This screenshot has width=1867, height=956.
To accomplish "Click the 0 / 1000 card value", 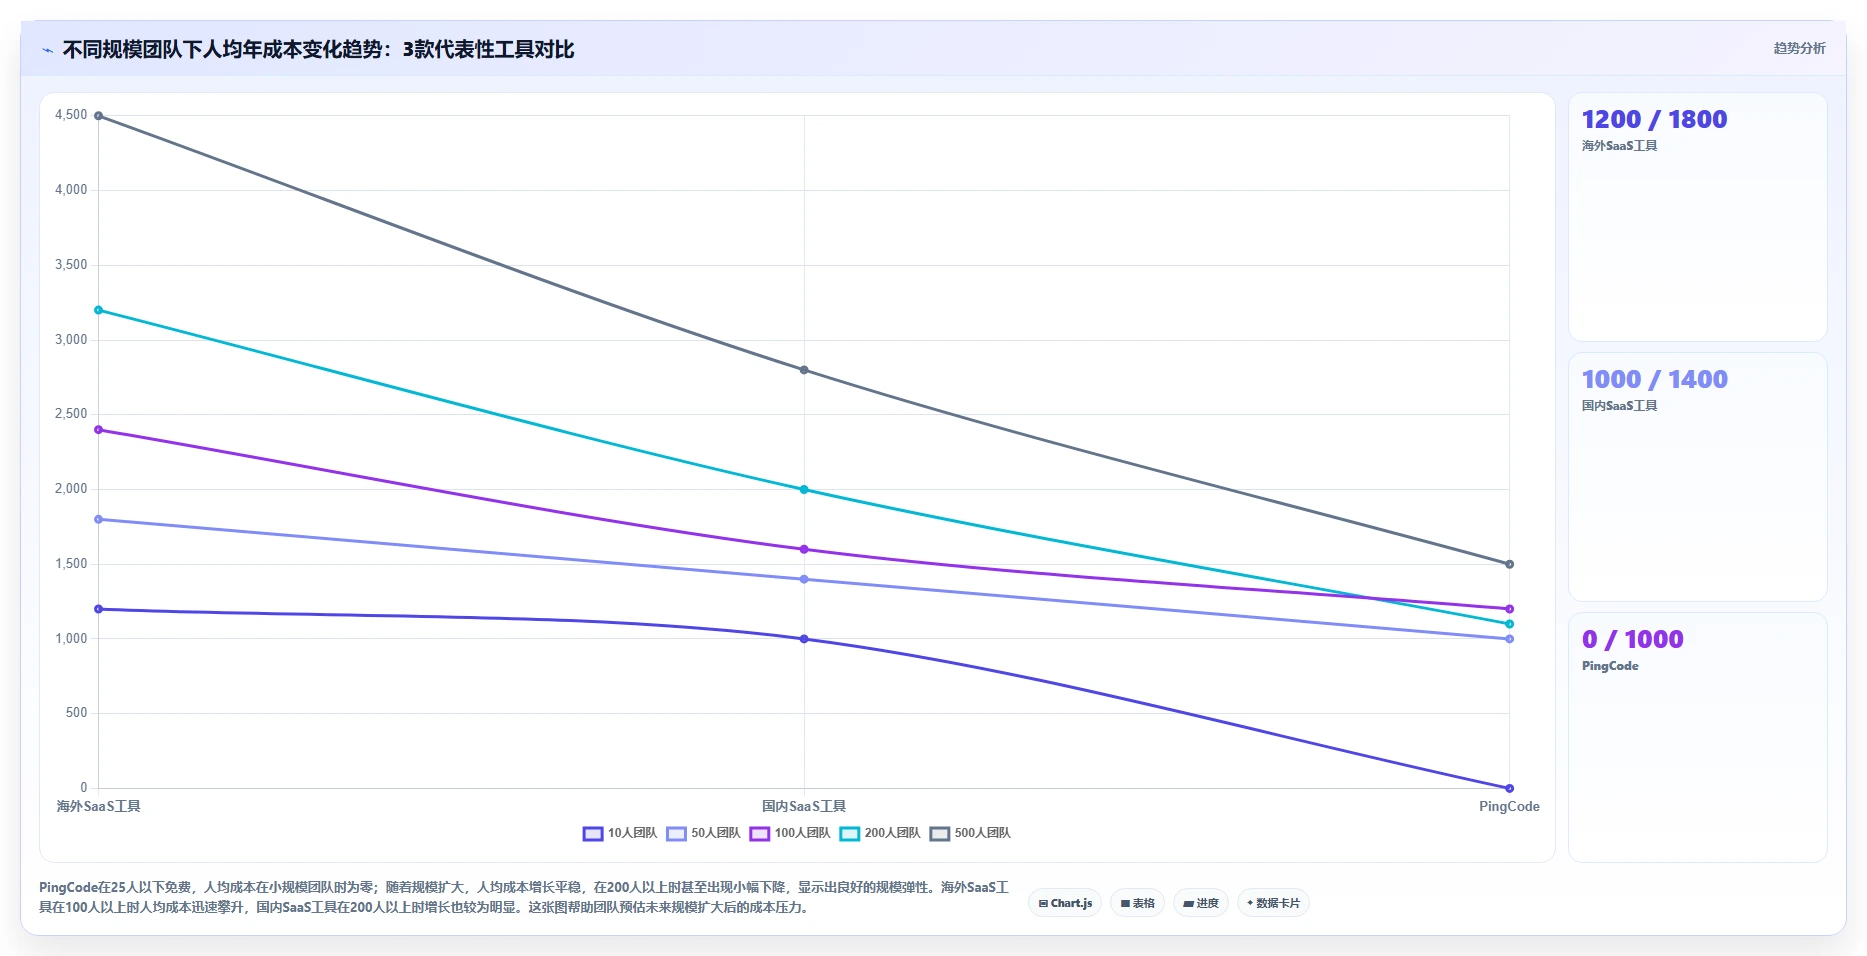I will [x=1632, y=639].
